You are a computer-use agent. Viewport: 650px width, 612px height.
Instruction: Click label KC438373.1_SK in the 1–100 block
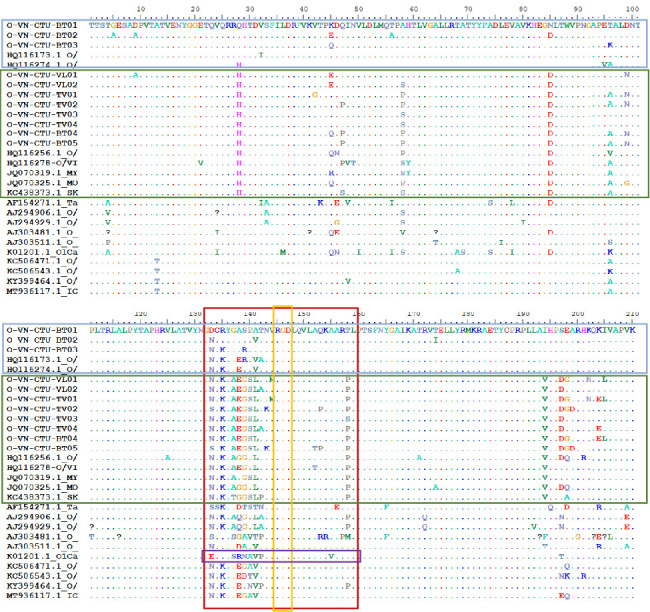tap(42, 193)
